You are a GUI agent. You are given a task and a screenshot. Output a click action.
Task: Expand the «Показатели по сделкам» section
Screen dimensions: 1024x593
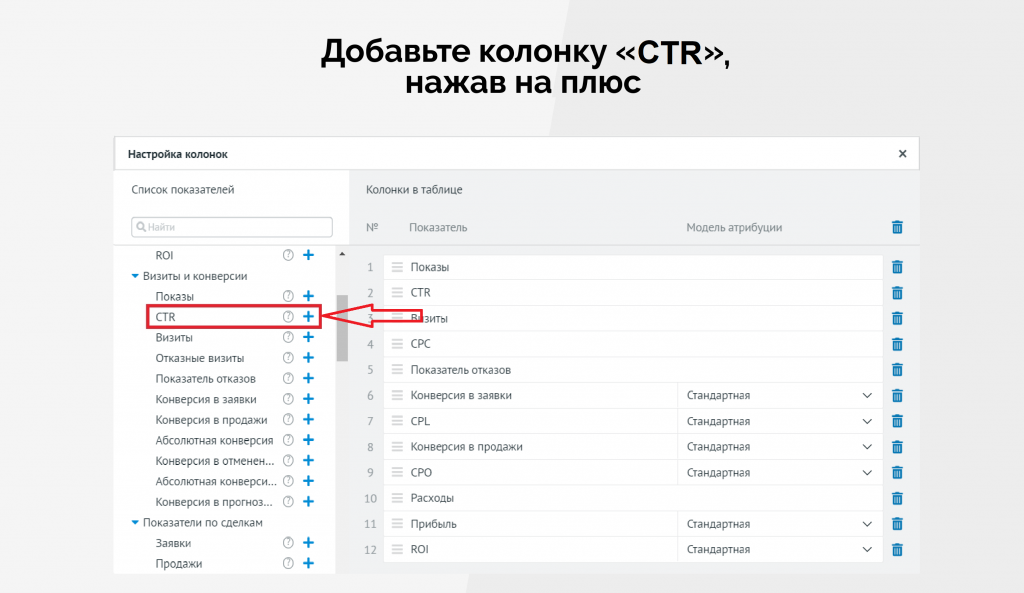click(134, 522)
